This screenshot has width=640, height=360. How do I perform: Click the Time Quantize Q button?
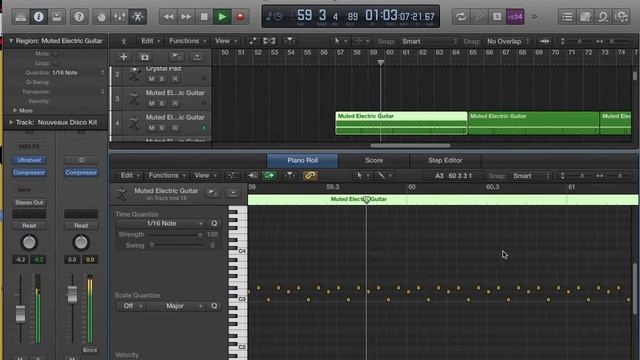click(214, 224)
